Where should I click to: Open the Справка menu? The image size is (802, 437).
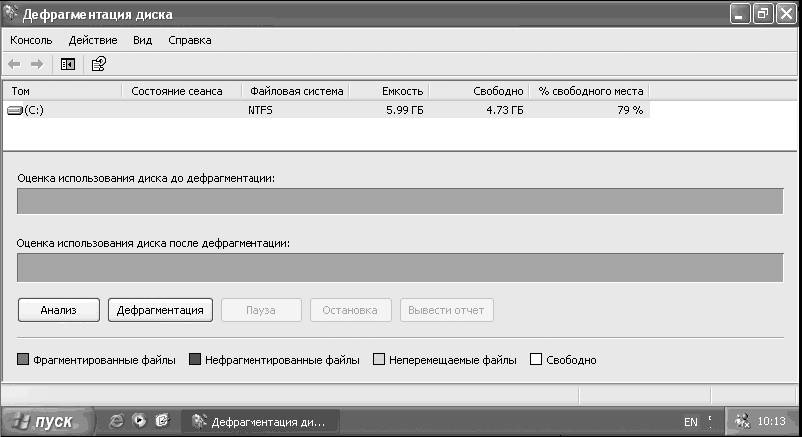click(190, 40)
